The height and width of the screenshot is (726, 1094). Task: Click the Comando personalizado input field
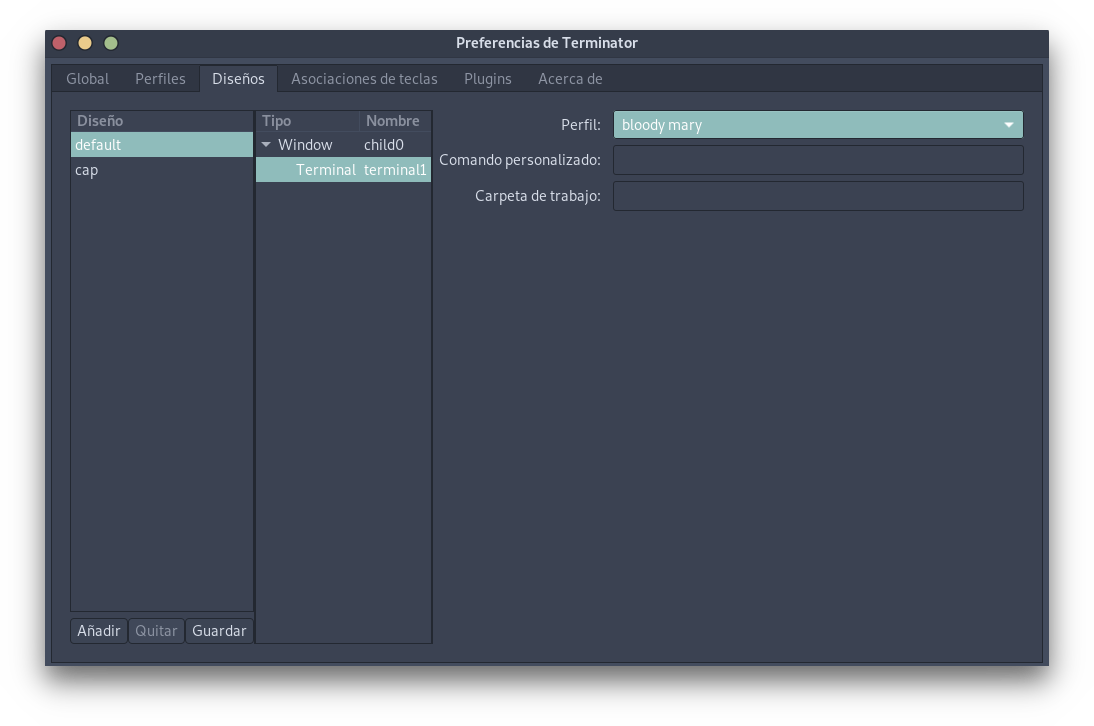[818, 160]
